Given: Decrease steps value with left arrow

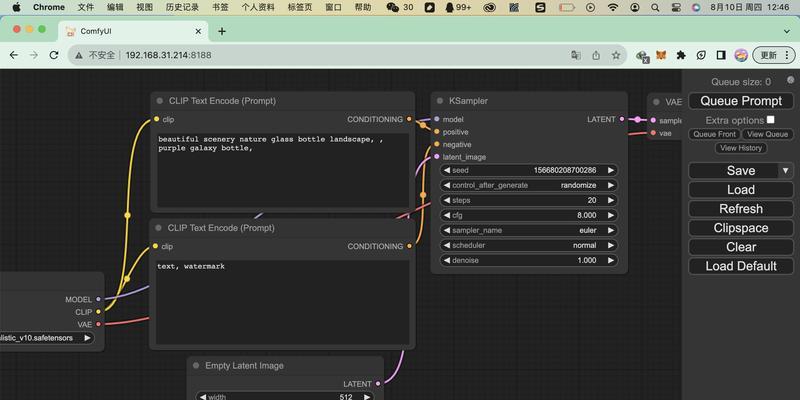Looking at the screenshot, I should [447, 201].
